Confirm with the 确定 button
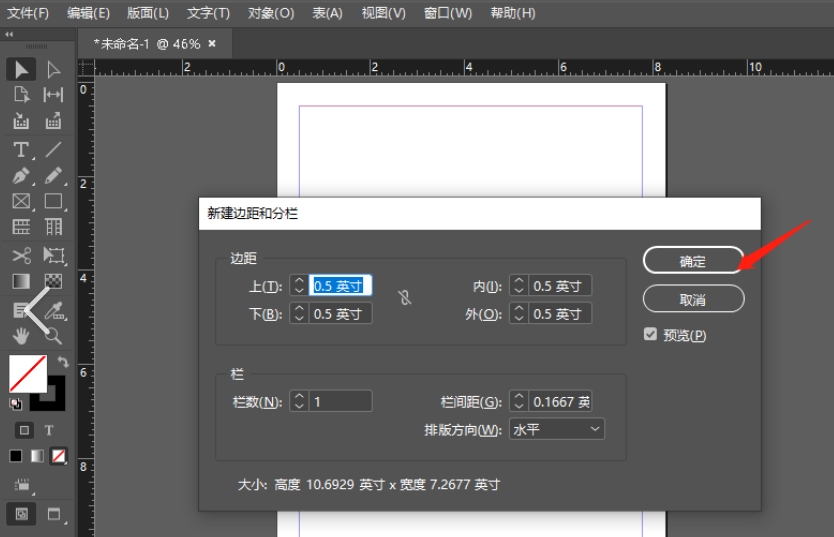 [x=693, y=261]
